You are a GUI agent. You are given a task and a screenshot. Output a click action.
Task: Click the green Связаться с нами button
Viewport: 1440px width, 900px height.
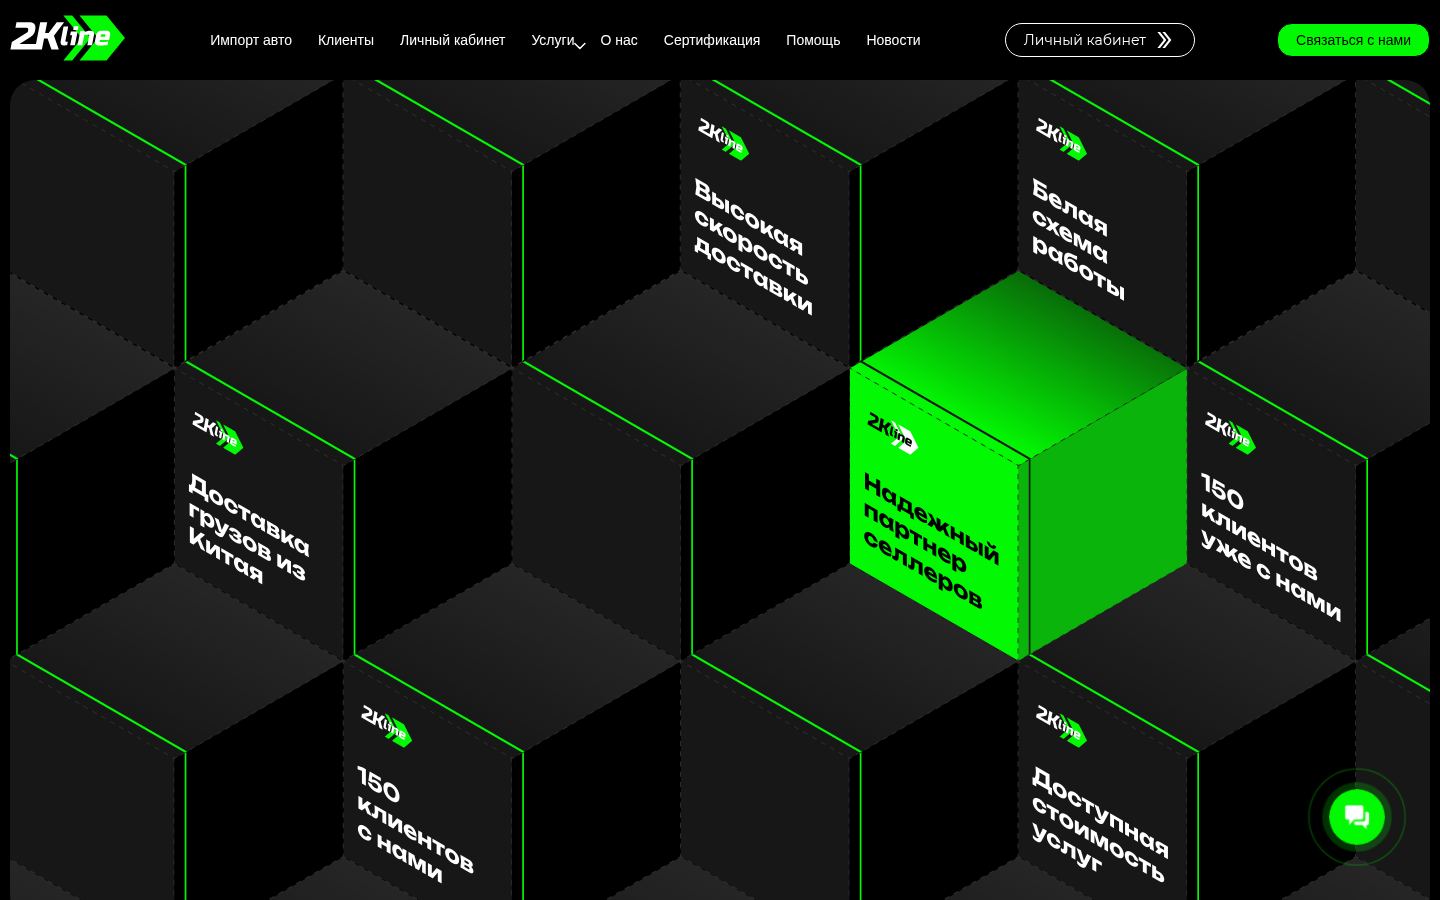[x=1353, y=40]
